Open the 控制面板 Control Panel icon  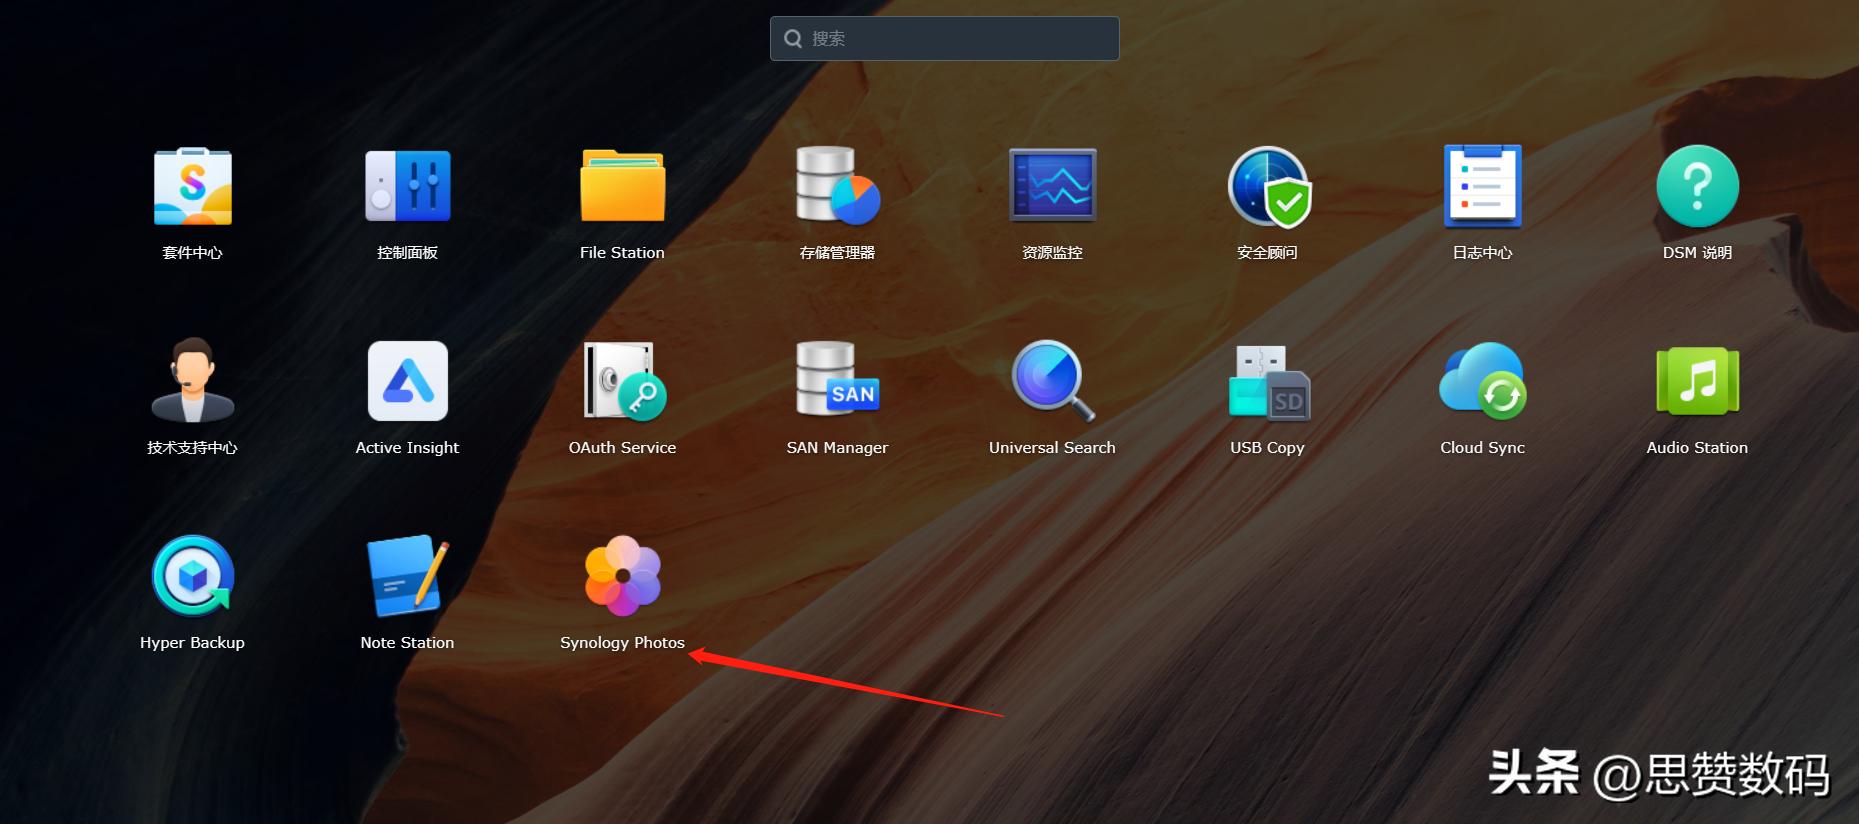[407, 186]
